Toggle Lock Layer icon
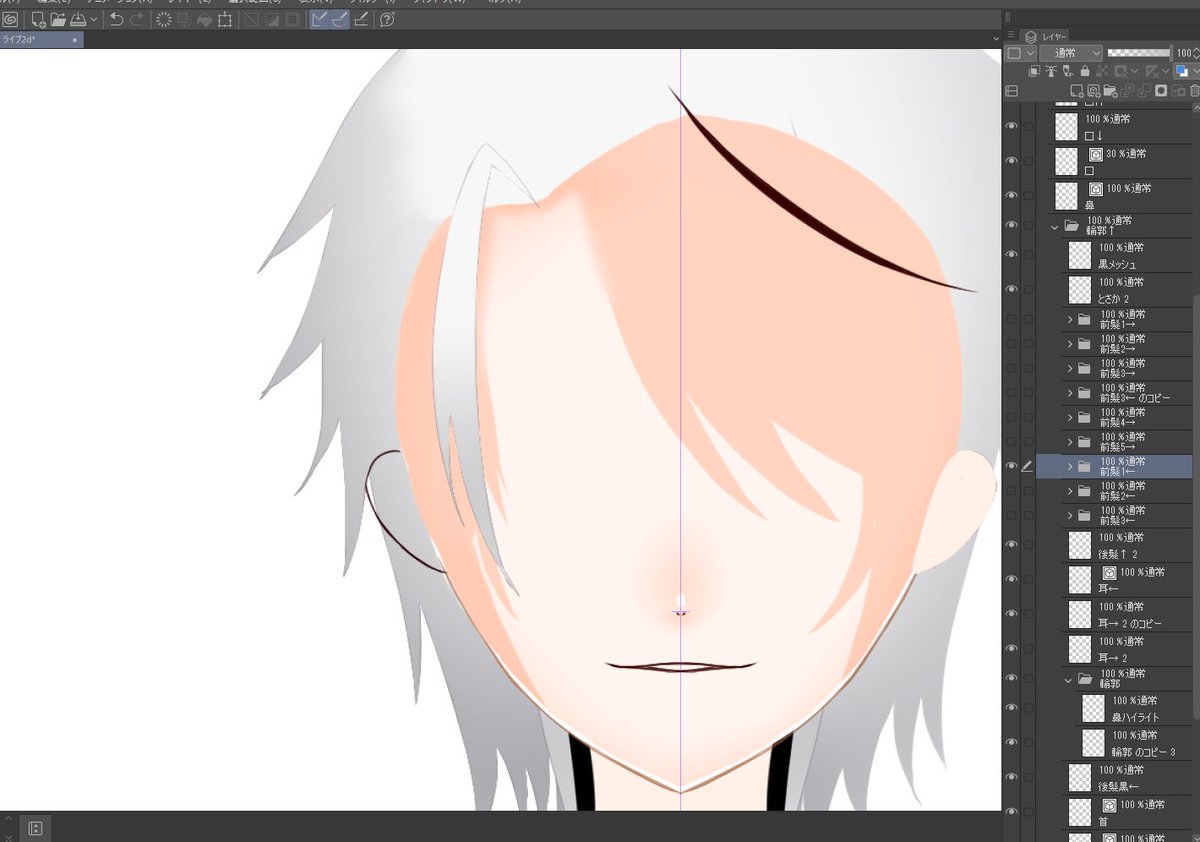 1085,71
